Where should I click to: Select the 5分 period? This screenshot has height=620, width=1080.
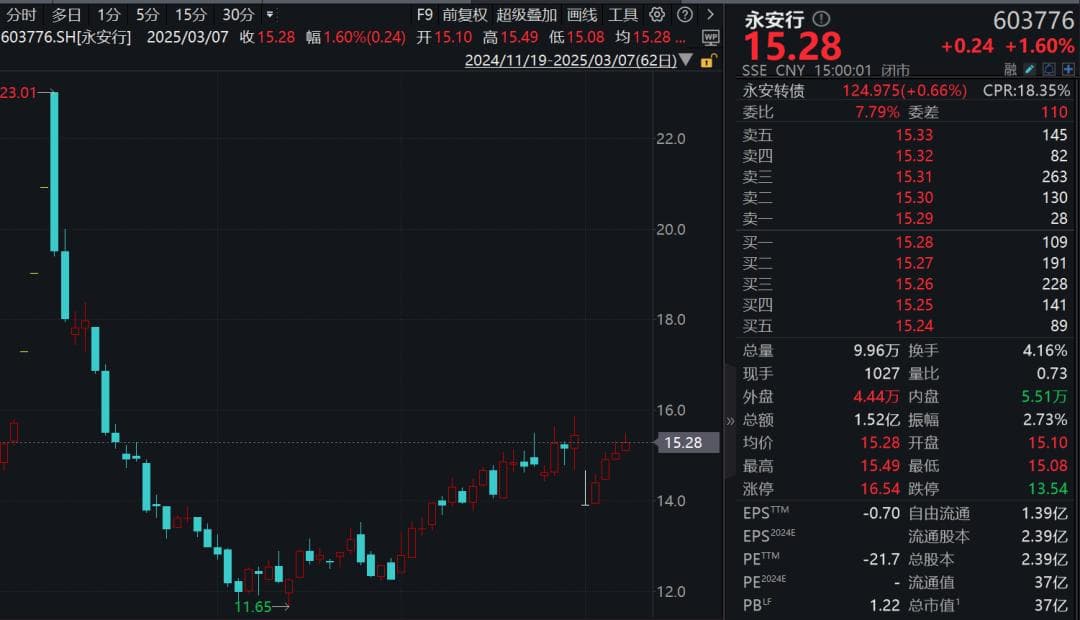(x=147, y=14)
